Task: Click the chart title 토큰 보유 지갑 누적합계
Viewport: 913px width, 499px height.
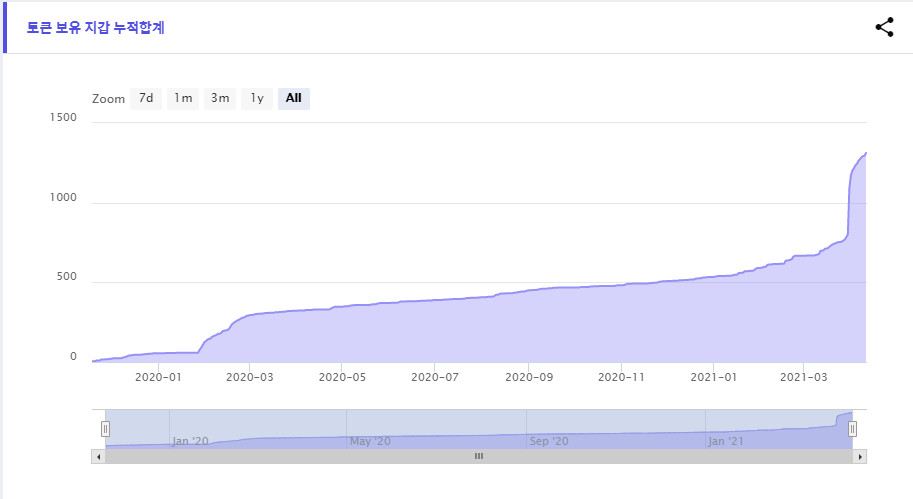Action: pos(95,28)
